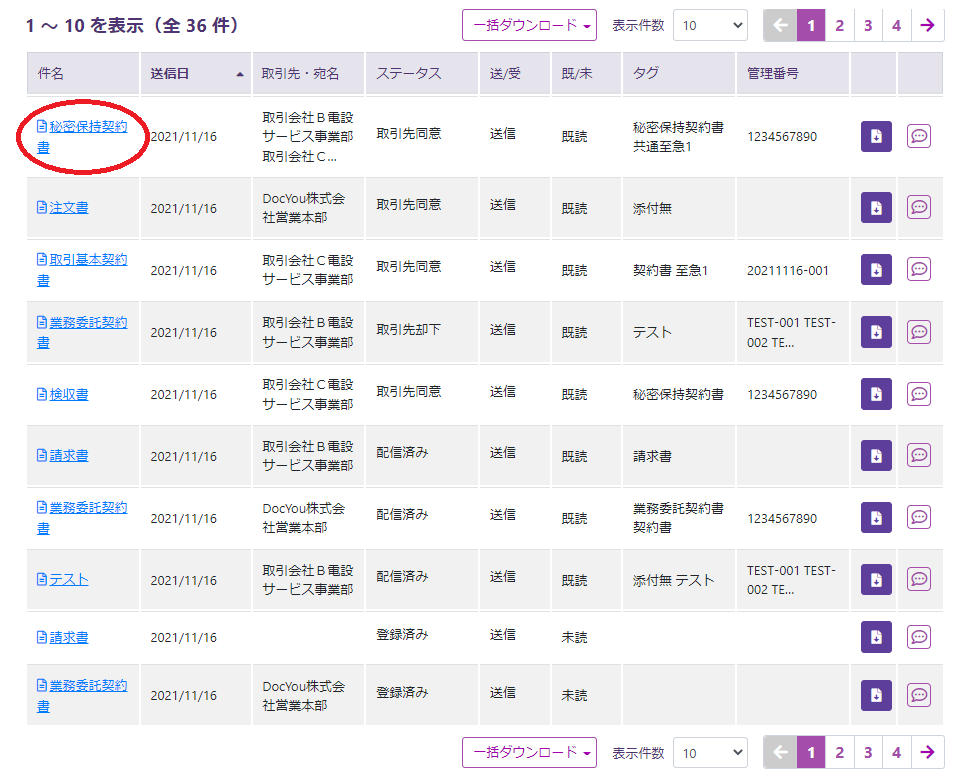This screenshot has height=784, width=955.
Task: Download the 配信済み 請求書 document
Action: tap(876, 456)
